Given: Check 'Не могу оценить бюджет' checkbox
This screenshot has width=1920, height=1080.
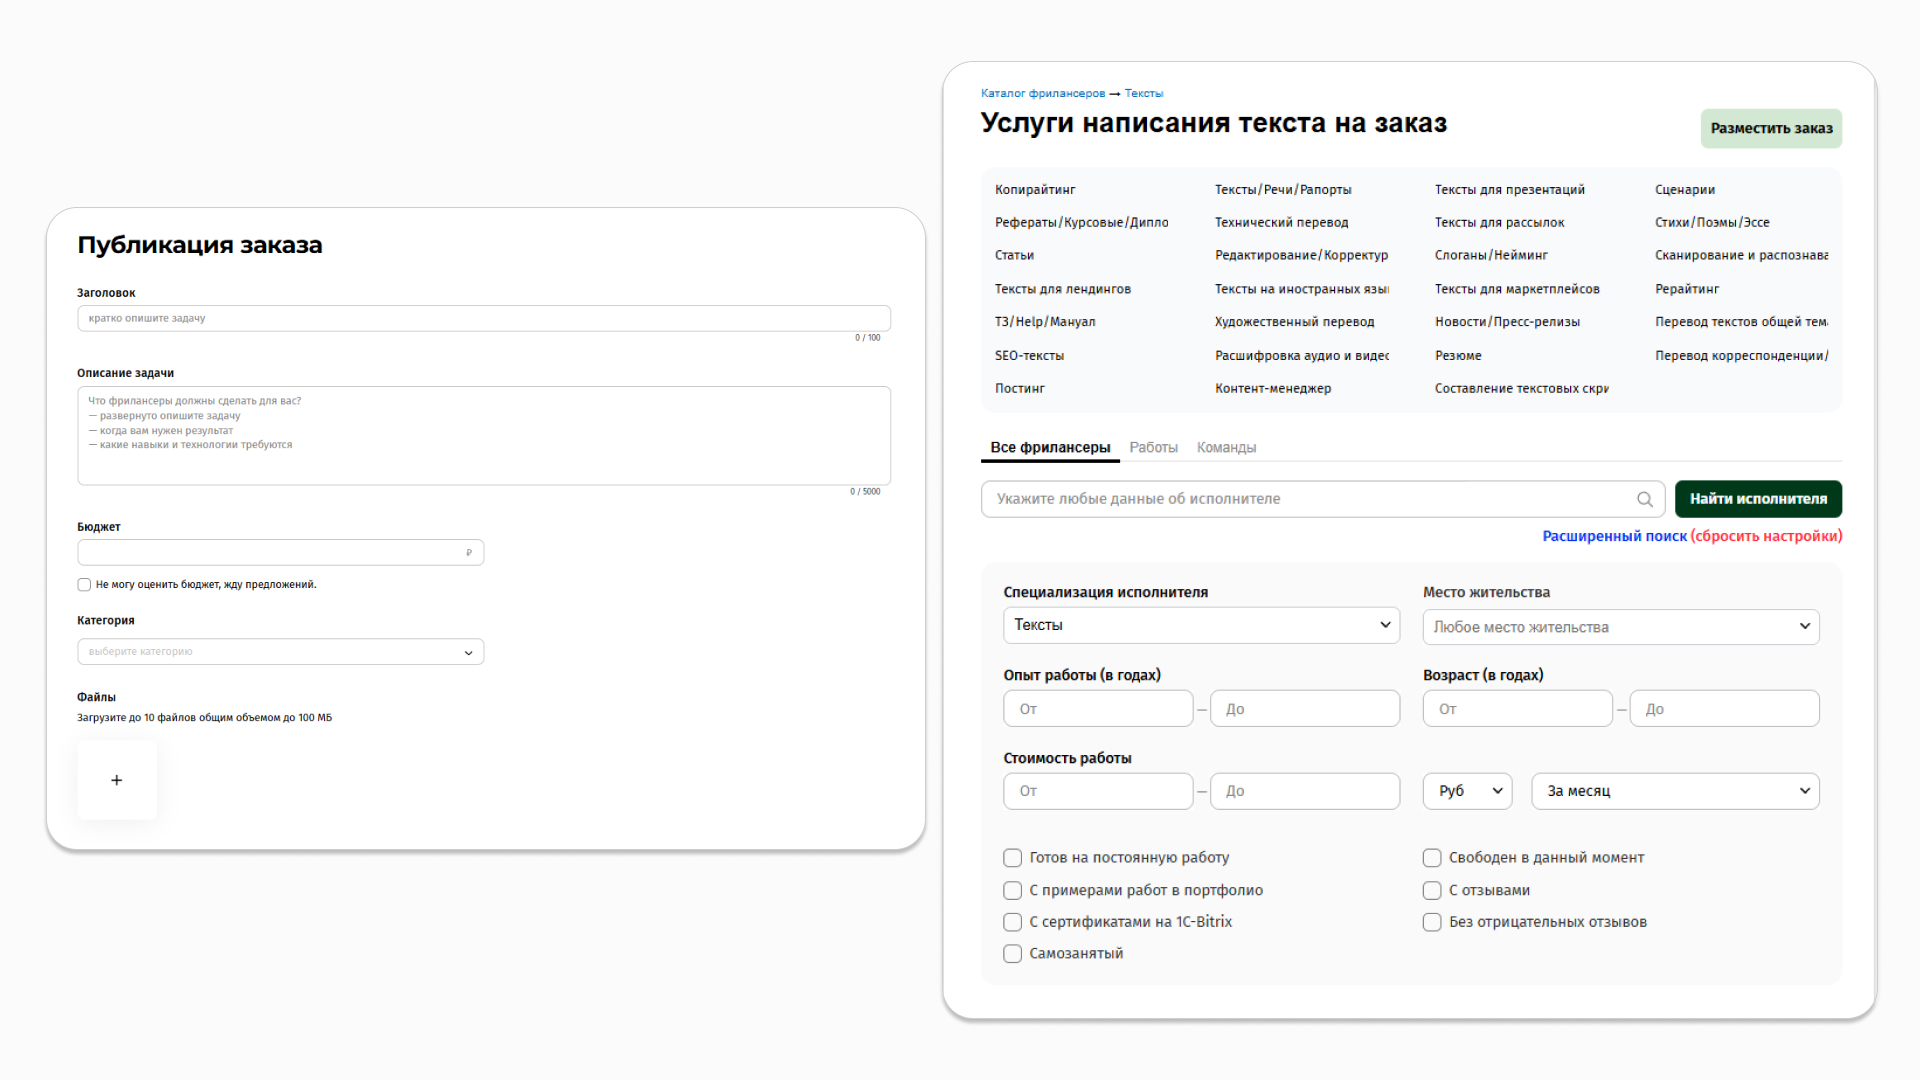Looking at the screenshot, I should tap(84, 585).
